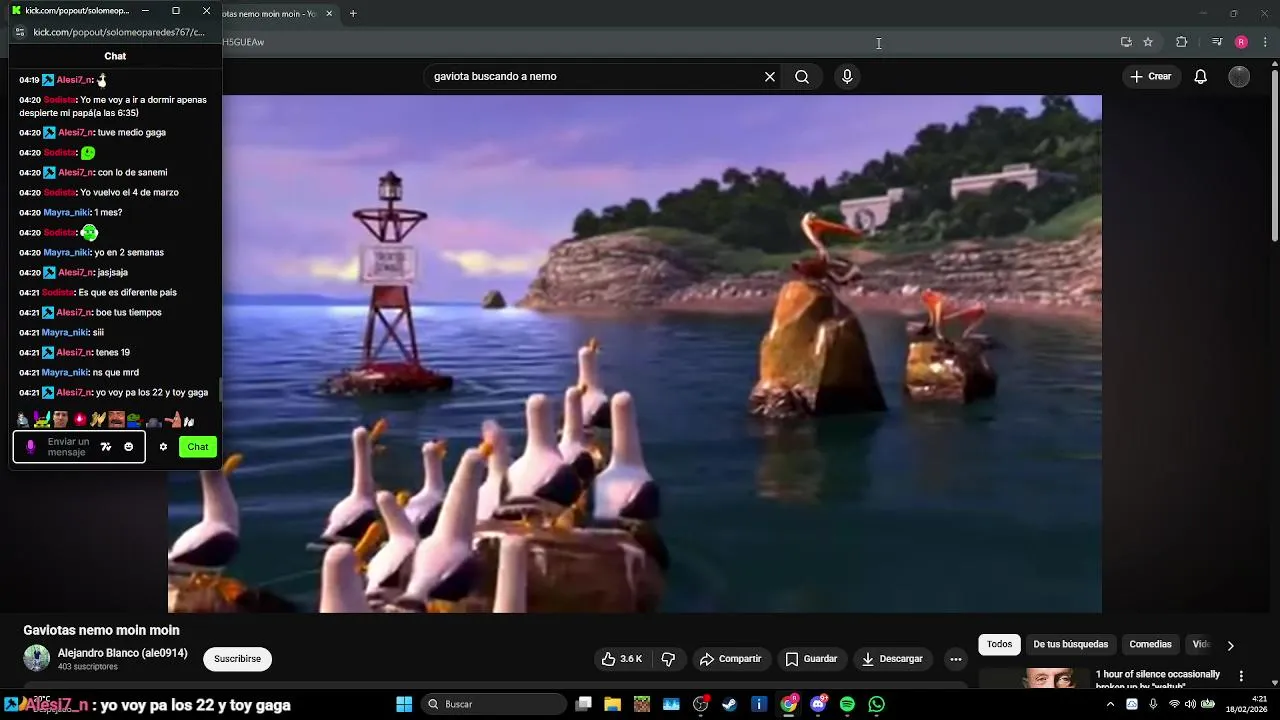Screen dimensions: 1280x720
Task: Download the video with Descargar
Action: click(892, 659)
